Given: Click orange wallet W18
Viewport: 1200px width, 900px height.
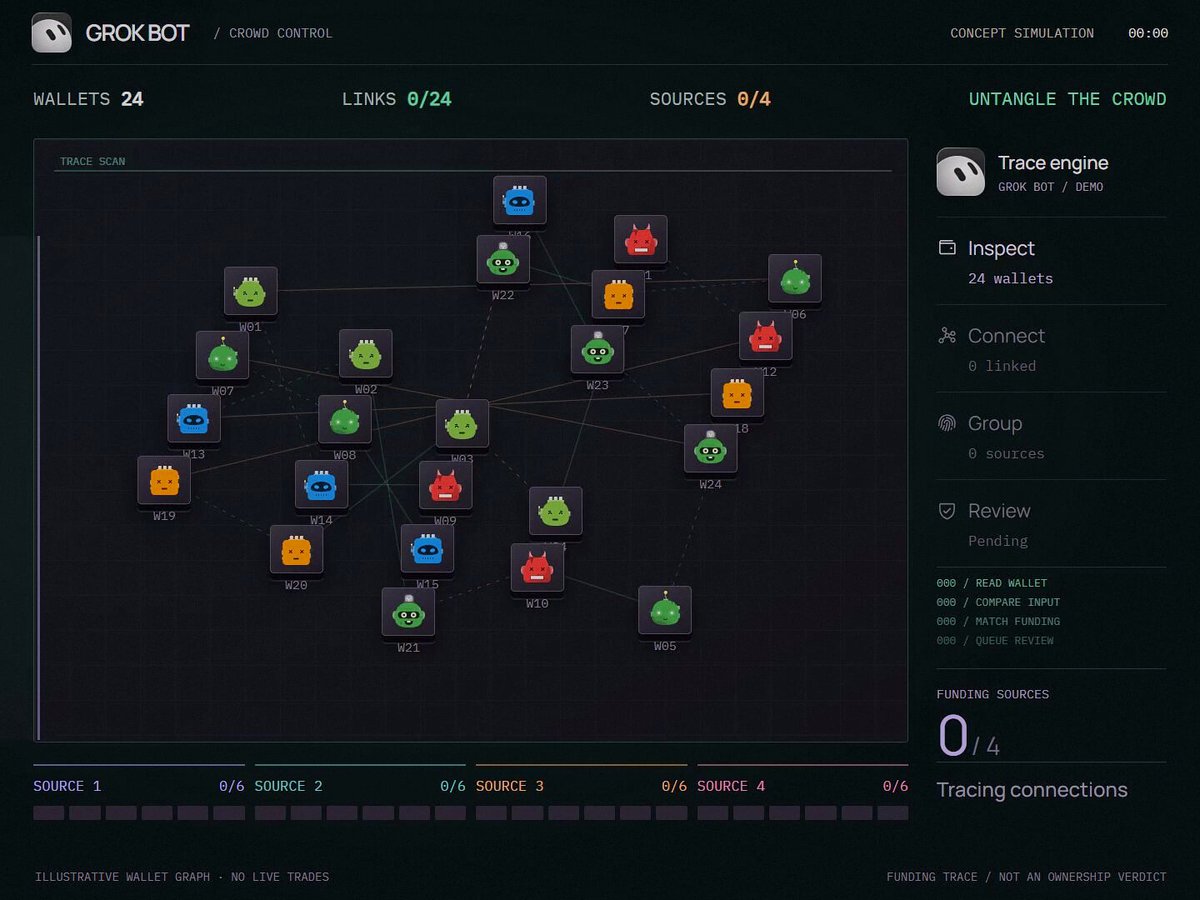Looking at the screenshot, I should [737, 393].
